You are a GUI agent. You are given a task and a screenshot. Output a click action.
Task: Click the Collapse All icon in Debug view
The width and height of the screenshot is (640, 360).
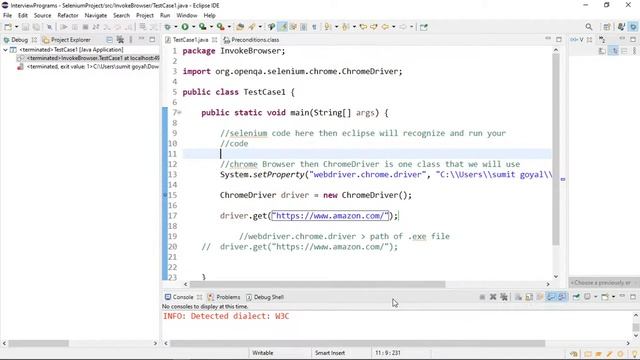click(x=109, y=40)
